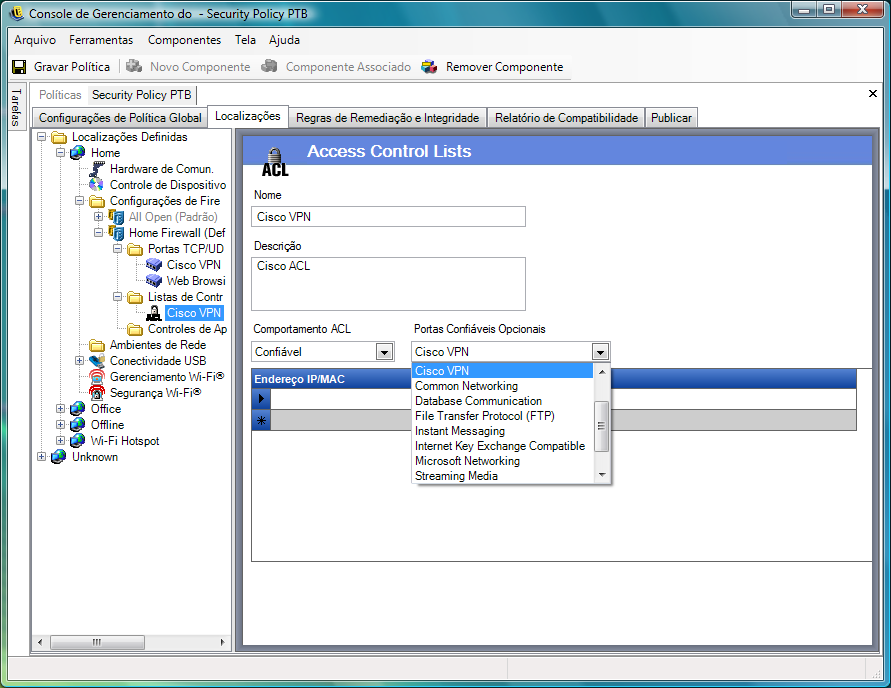Click the Gerenciamento Wi-Fi icon
This screenshot has height=688, width=891.
coord(97,377)
